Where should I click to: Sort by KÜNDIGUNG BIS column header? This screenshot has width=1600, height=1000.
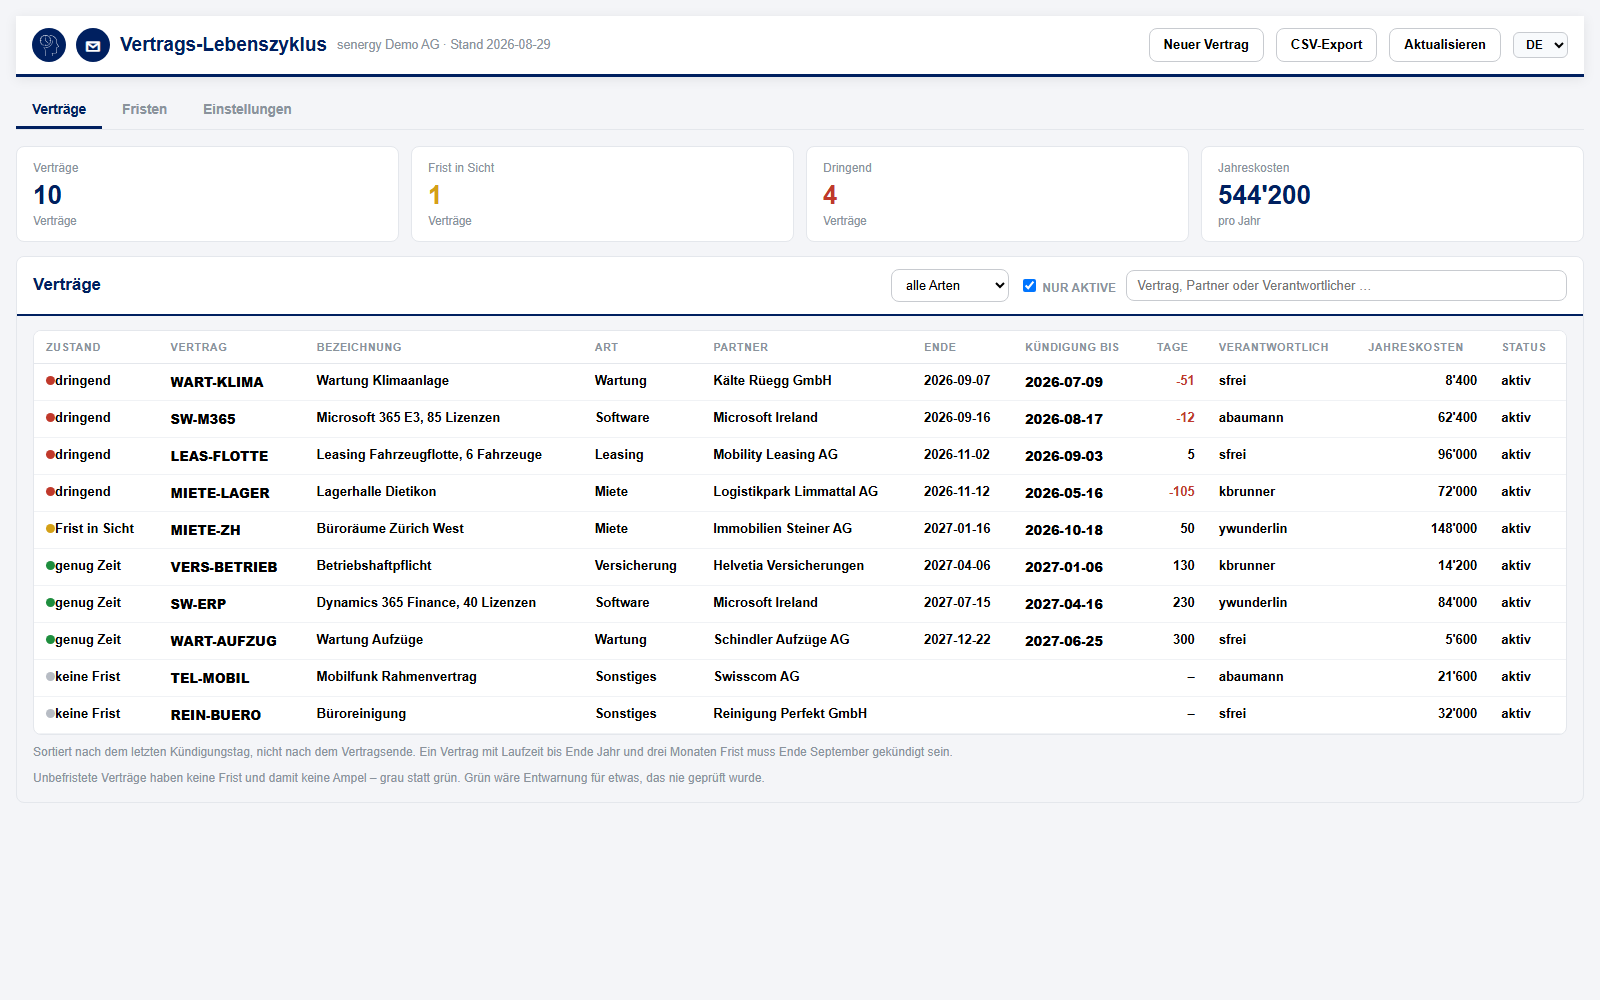(x=1072, y=347)
